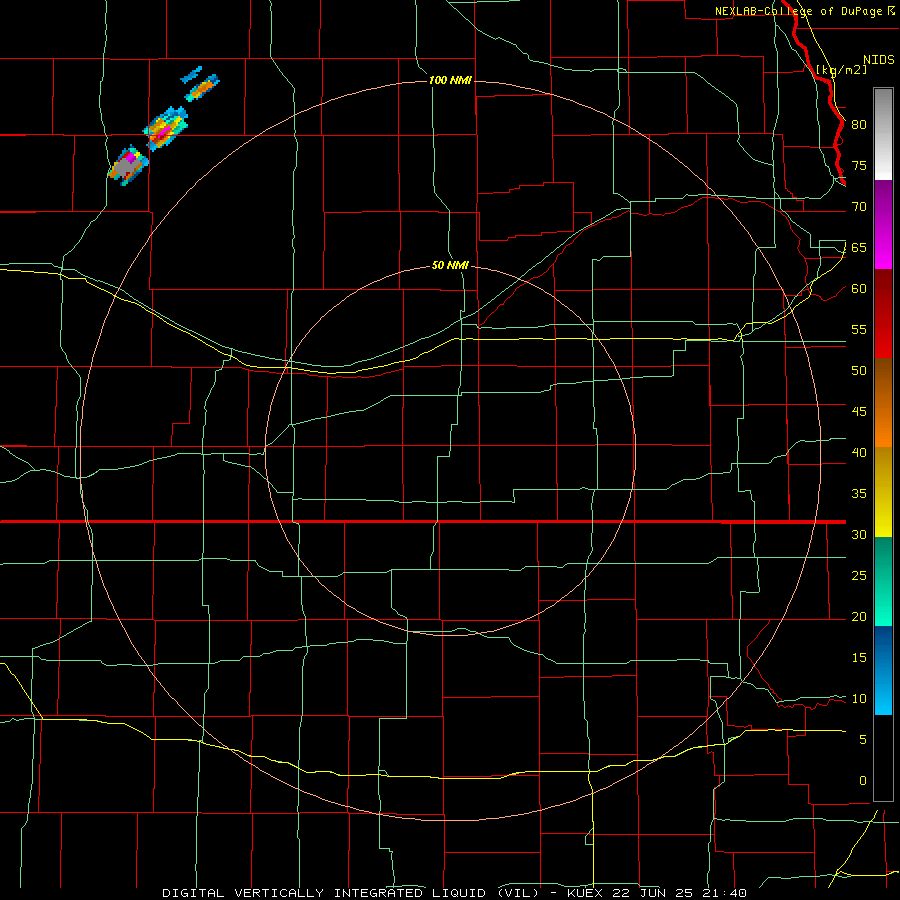Click the "100 NMI" range ring label

450,80
